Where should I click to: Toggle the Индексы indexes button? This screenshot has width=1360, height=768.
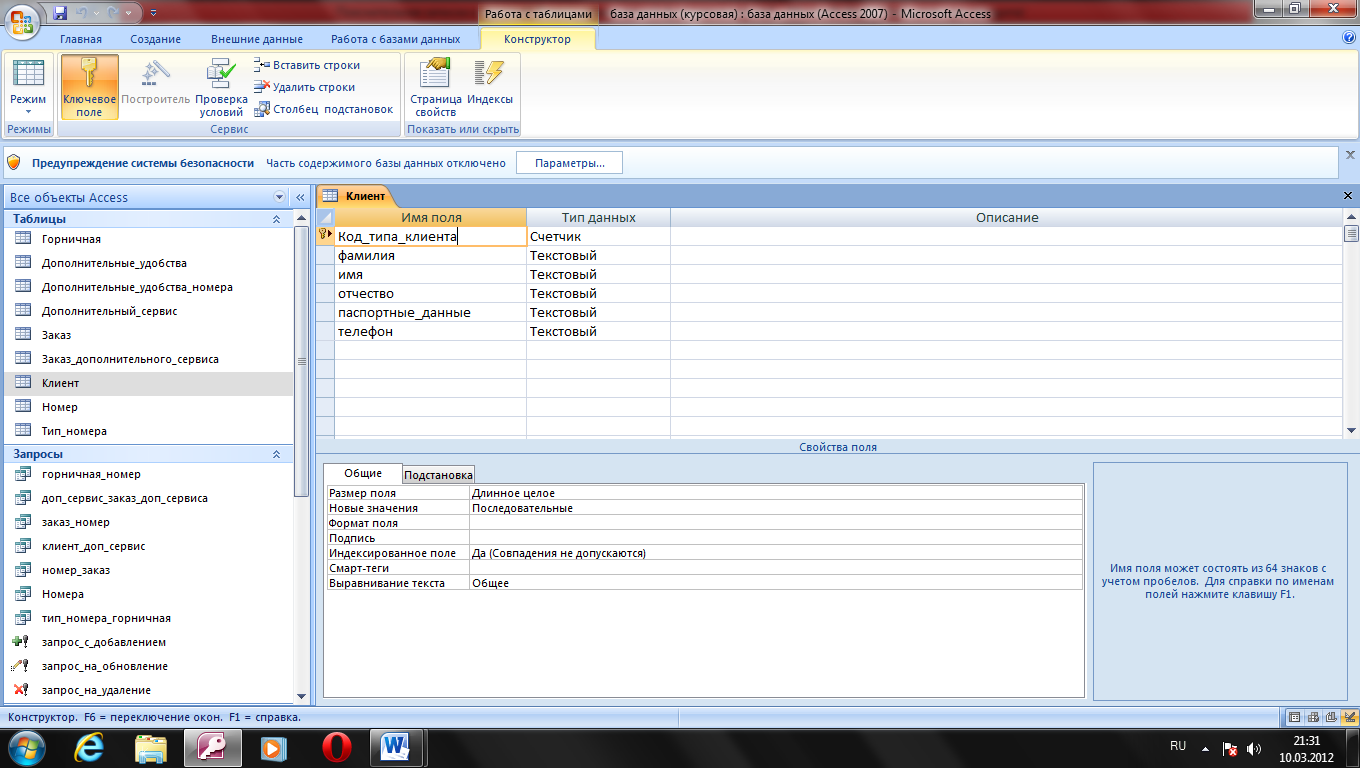pos(490,87)
